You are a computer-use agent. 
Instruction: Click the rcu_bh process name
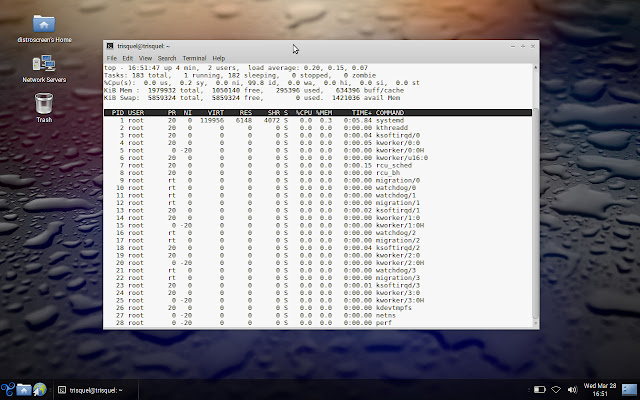[x=388, y=173]
